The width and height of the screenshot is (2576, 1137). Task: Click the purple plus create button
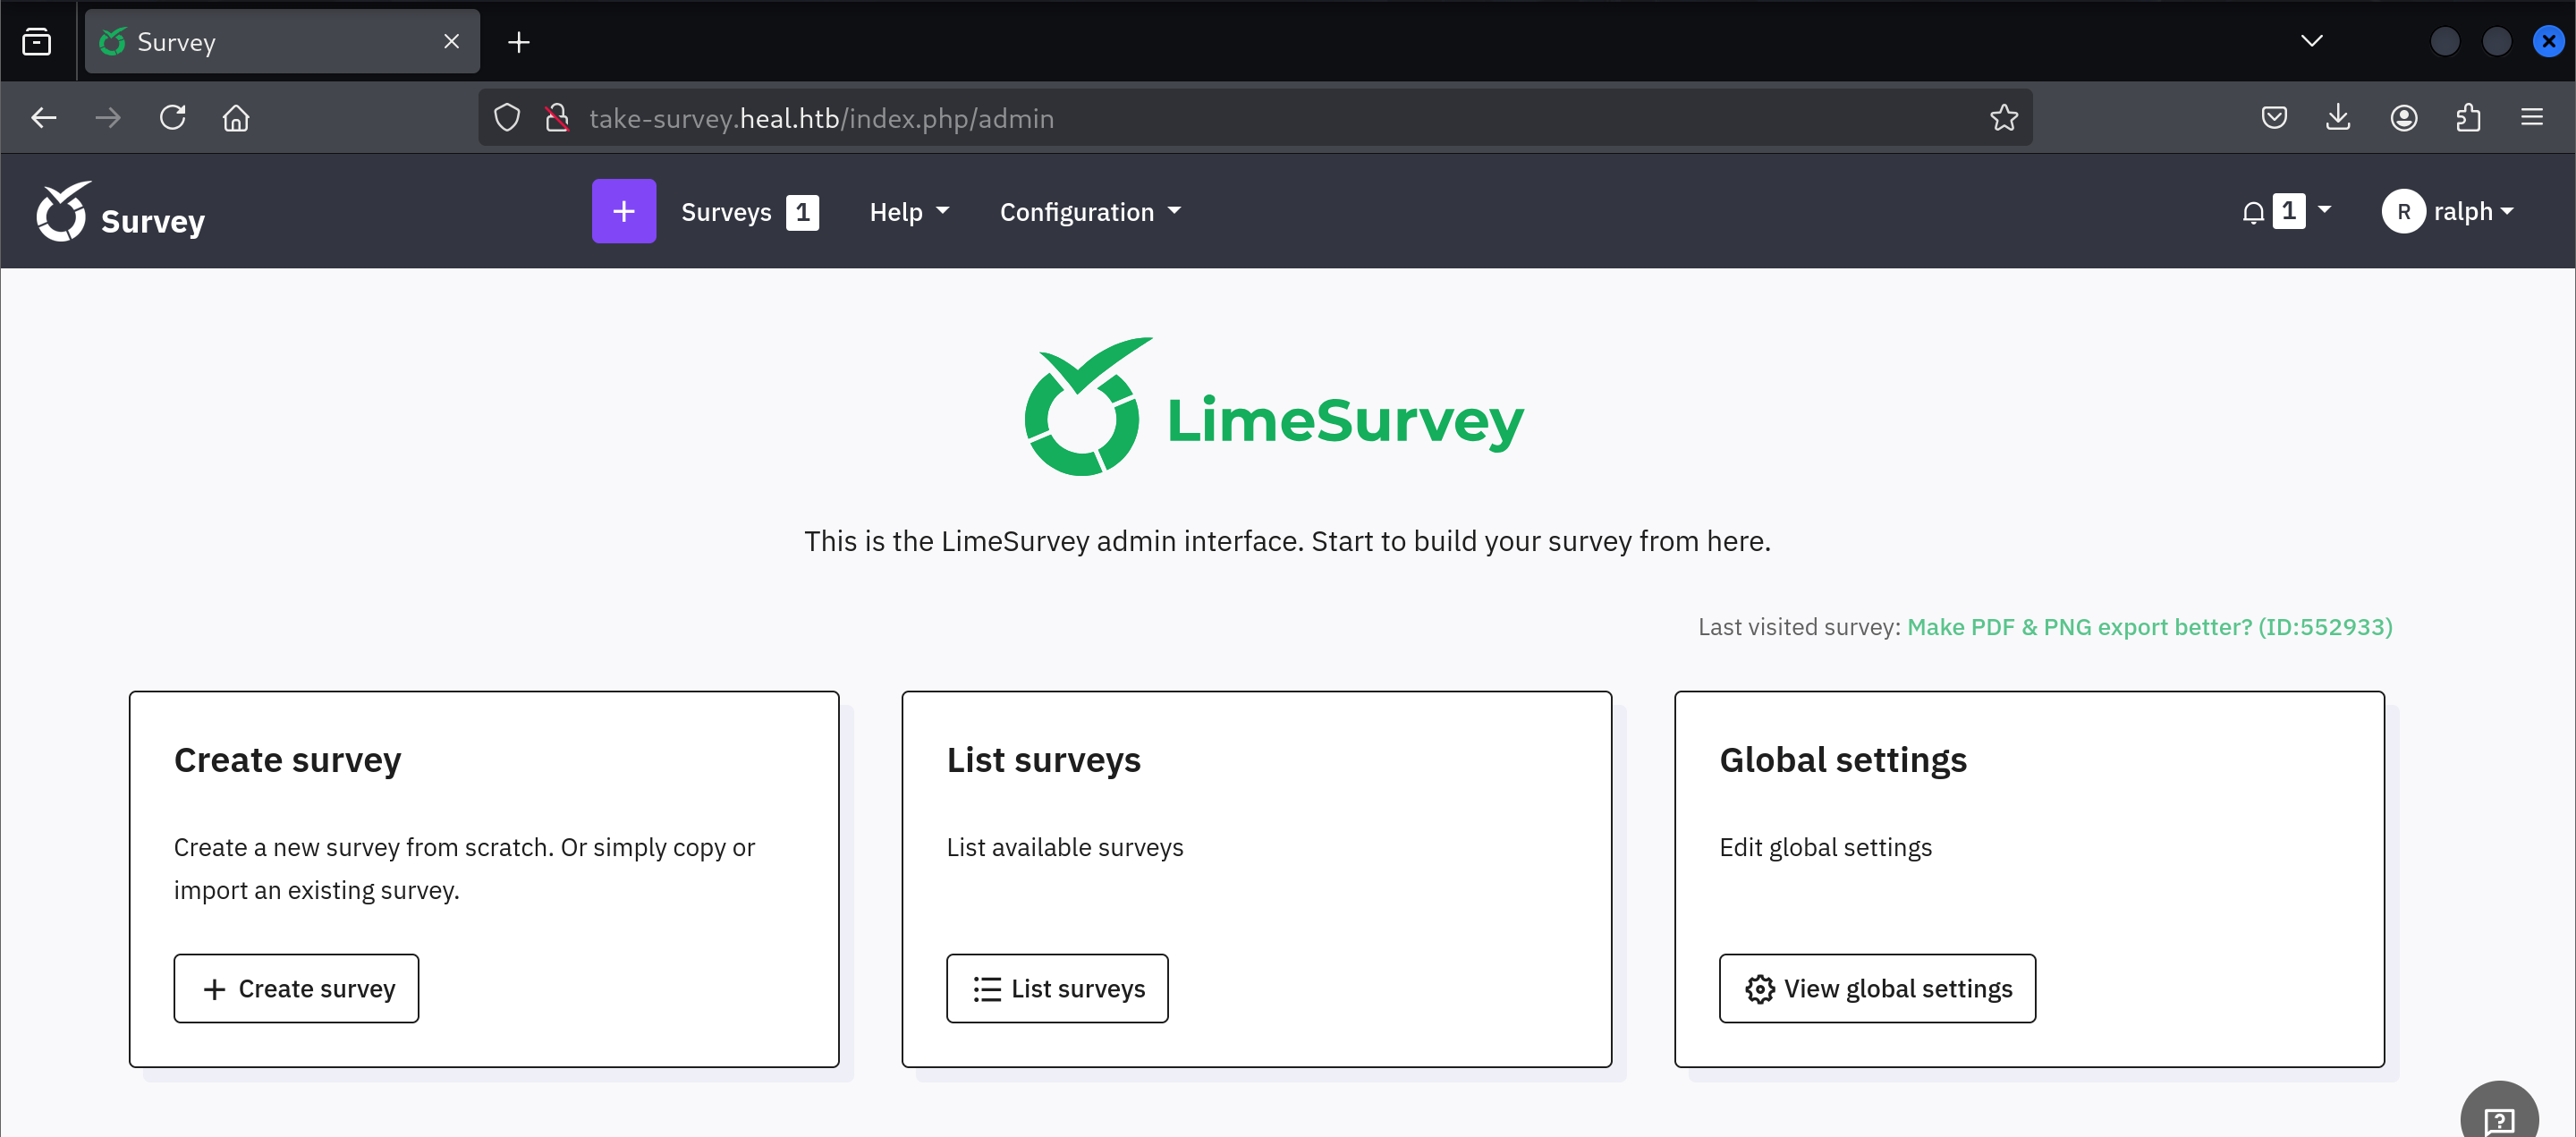pos(623,211)
